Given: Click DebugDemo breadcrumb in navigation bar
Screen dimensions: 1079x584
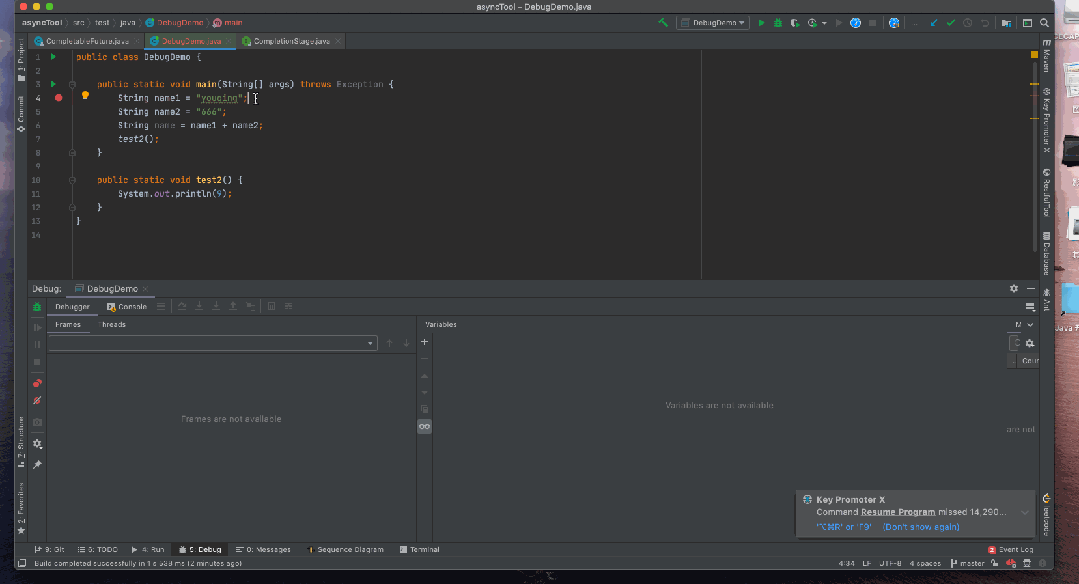Looking at the screenshot, I should 175,23.
